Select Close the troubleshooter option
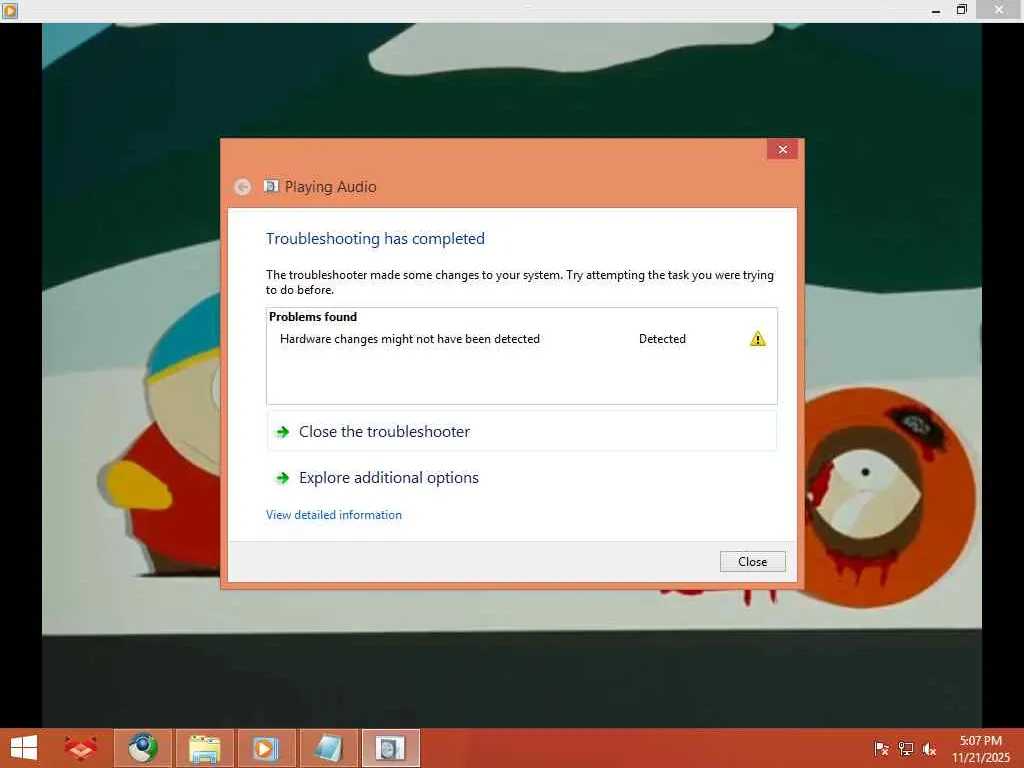Screen dimensions: 1024x768 (522, 432)
